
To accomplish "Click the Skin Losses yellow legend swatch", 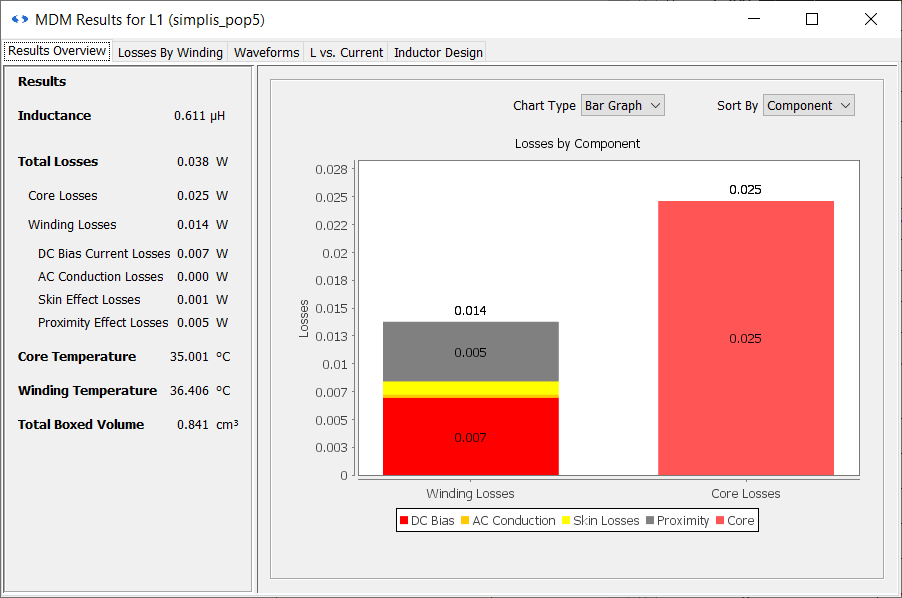I will click(x=566, y=521).
